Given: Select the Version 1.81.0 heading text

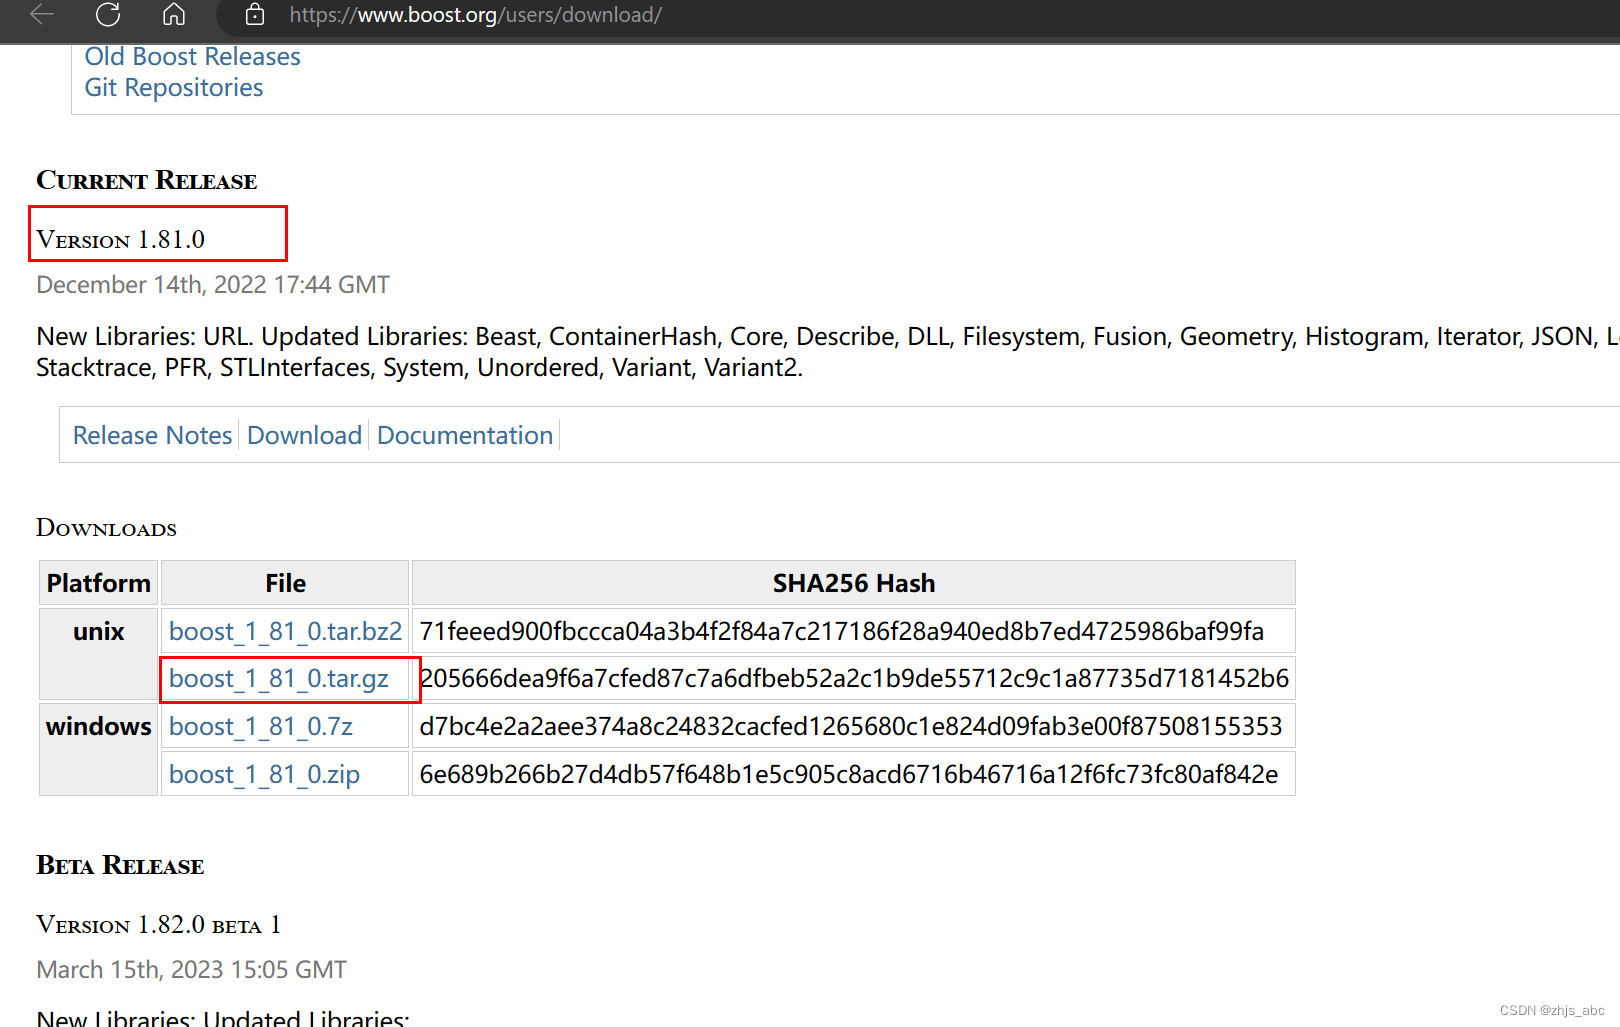Looking at the screenshot, I should [120, 240].
